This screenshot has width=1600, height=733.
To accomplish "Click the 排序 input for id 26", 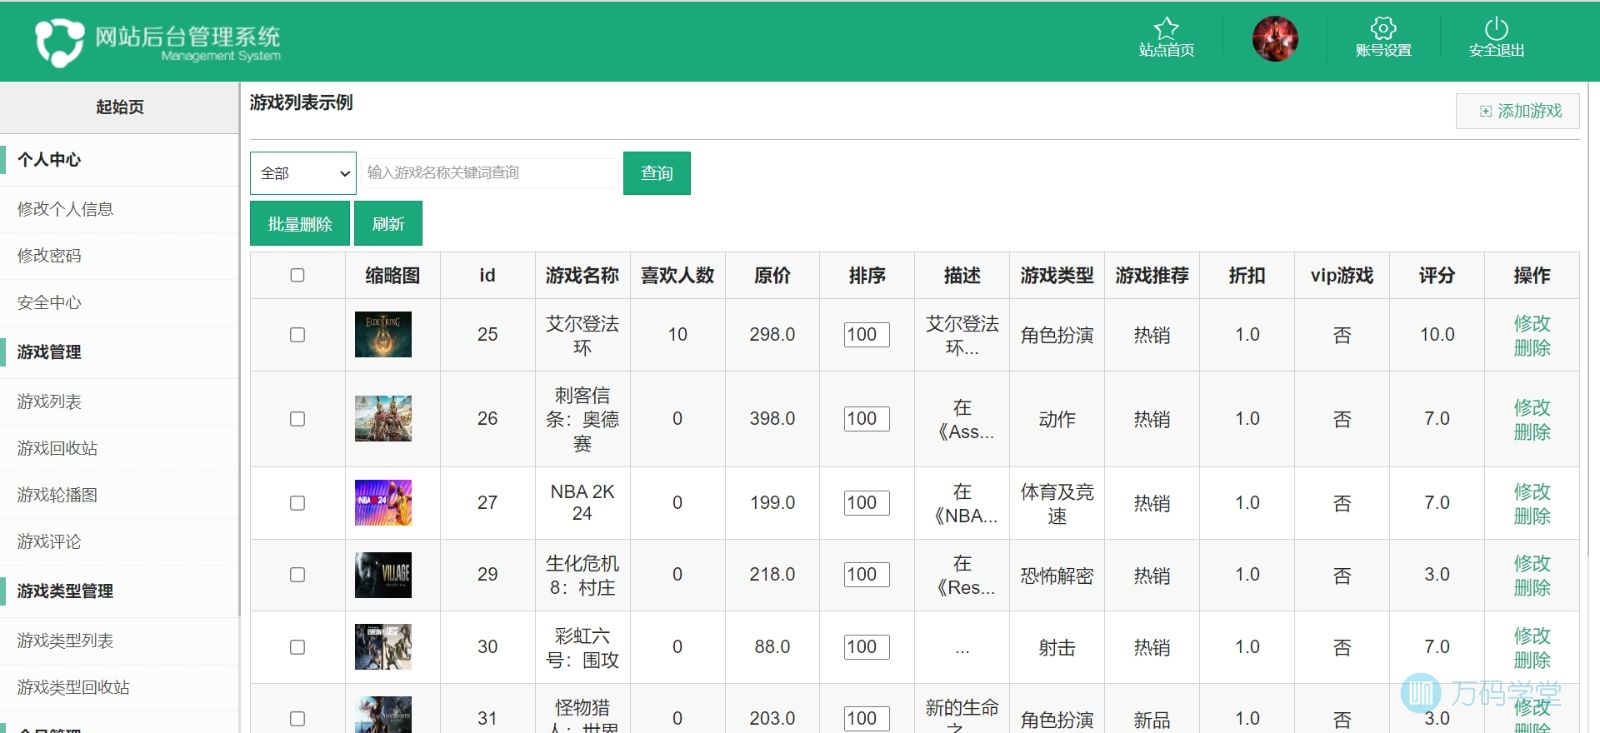I will (x=866, y=419).
